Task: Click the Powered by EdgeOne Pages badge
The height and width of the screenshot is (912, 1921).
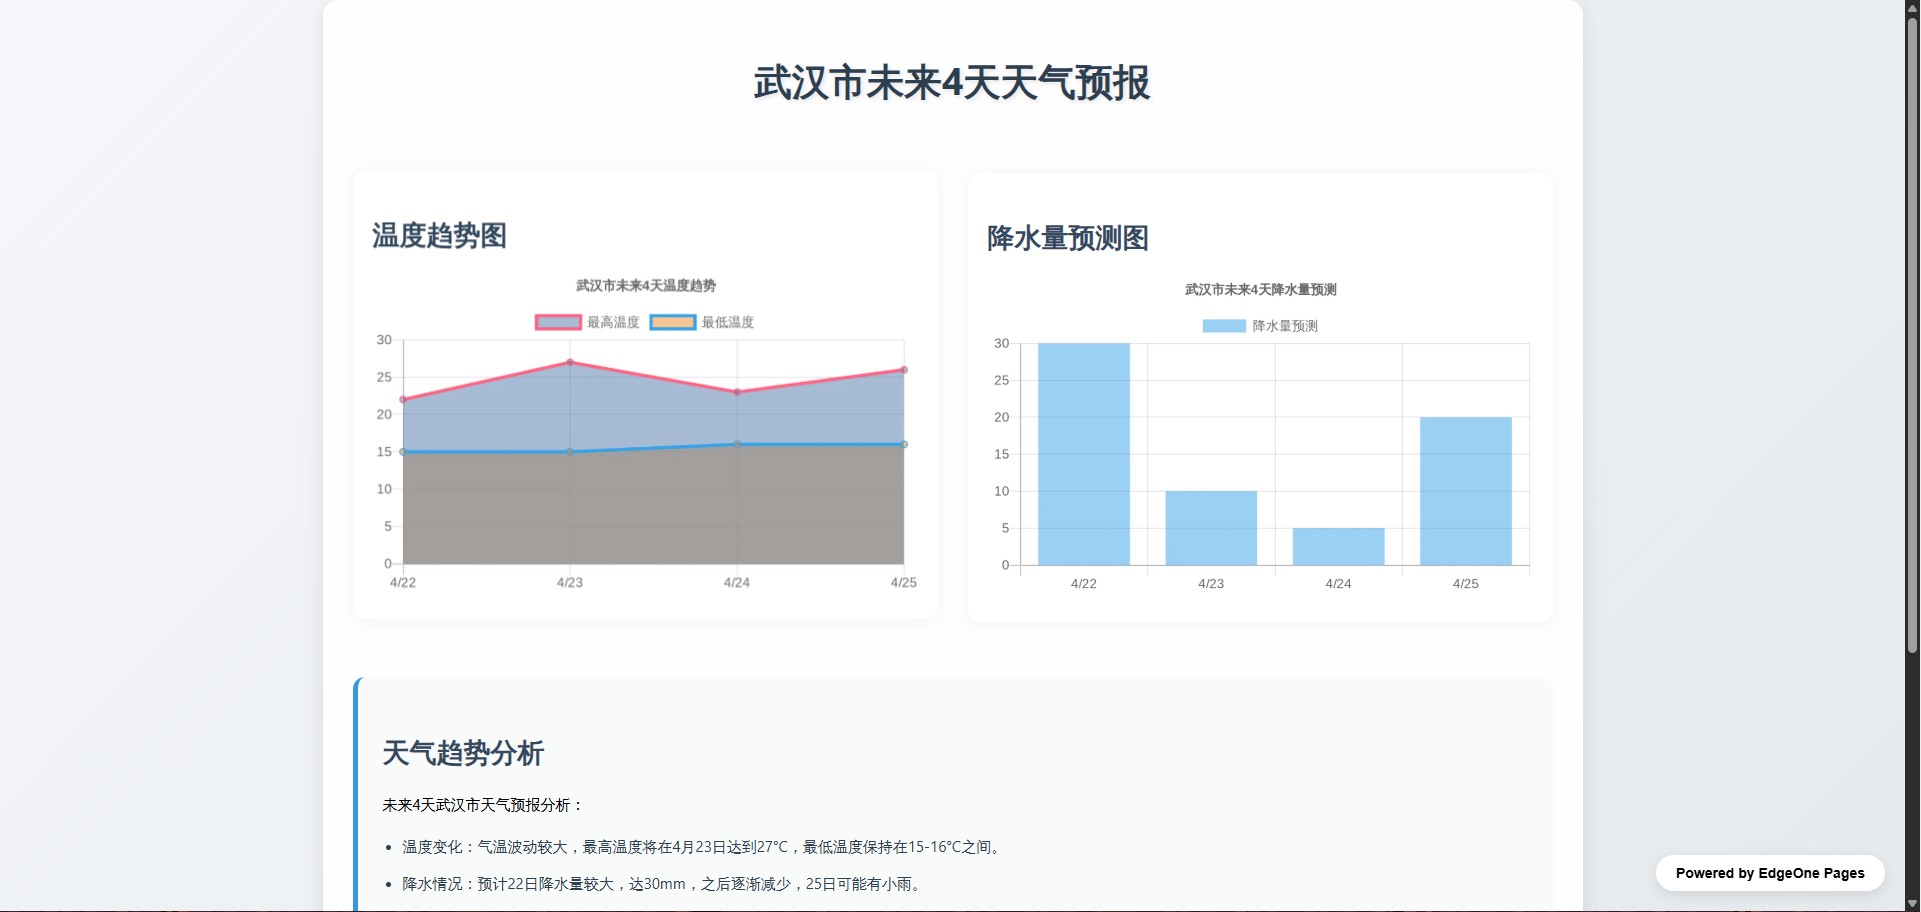Action: pos(1769,873)
